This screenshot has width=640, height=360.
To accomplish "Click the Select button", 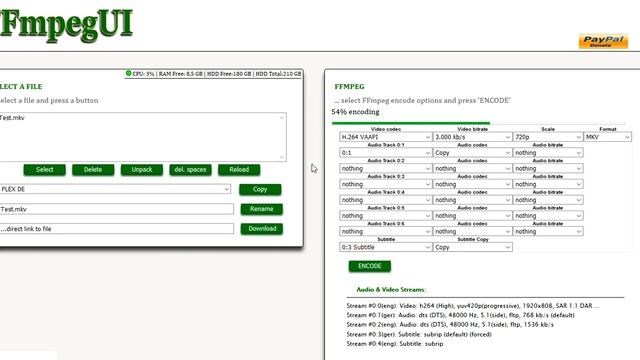I will click(44, 169).
